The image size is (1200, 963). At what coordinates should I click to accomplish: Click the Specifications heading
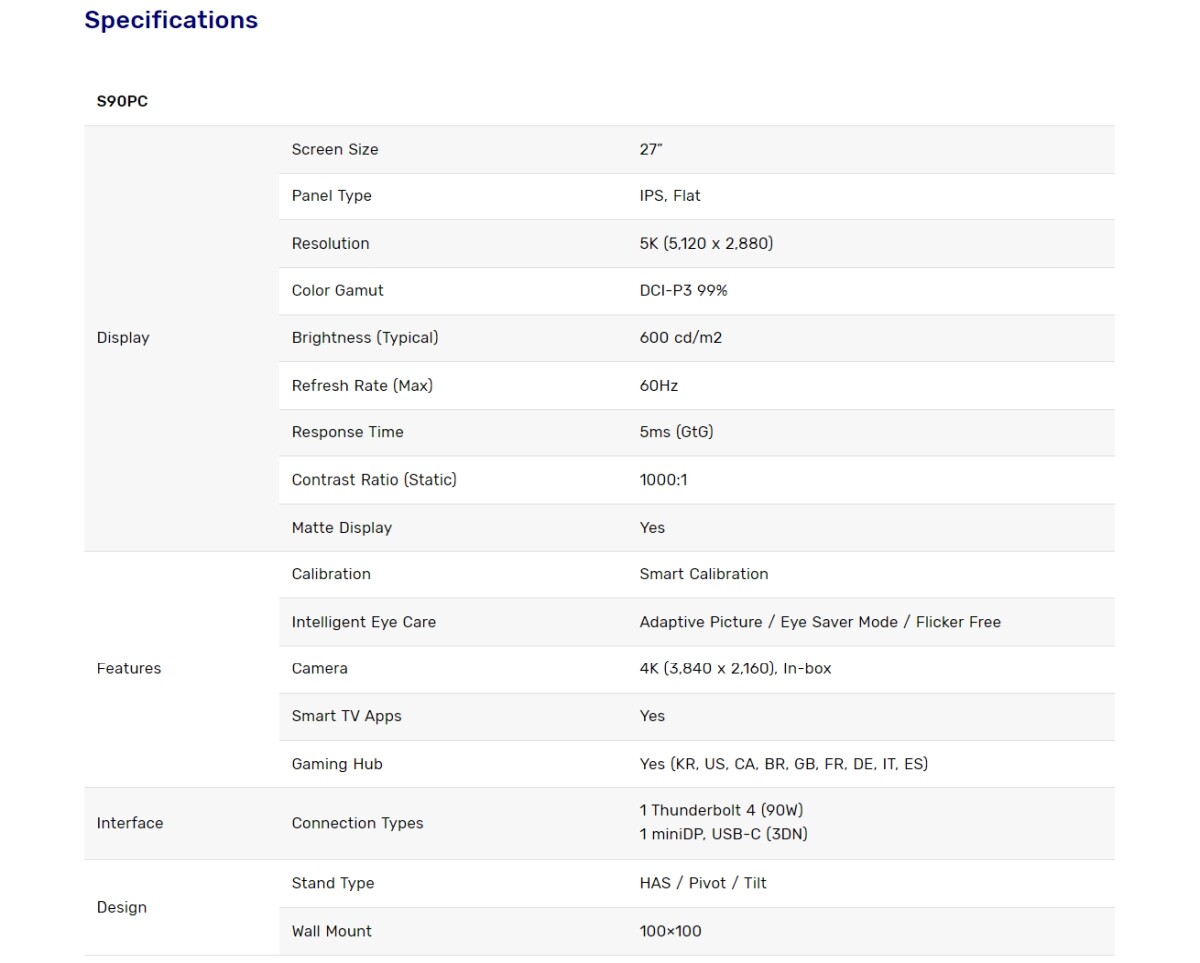coord(171,21)
